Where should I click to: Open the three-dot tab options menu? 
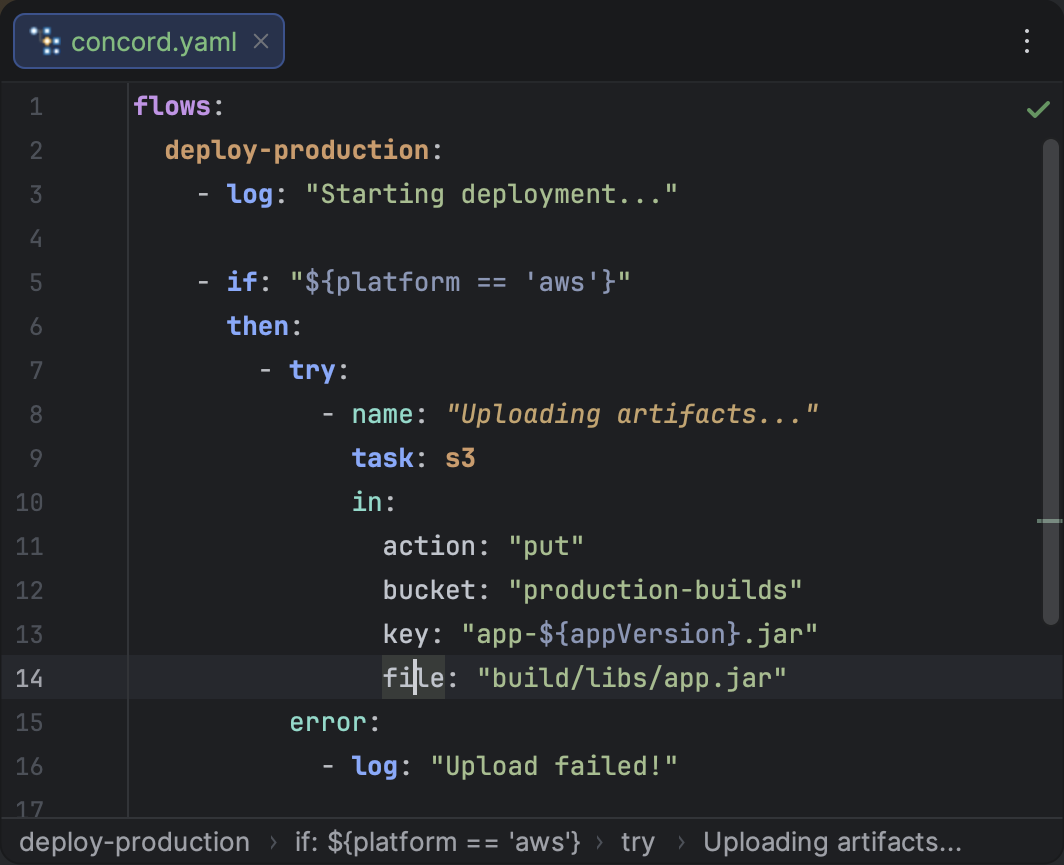tap(1027, 41)
